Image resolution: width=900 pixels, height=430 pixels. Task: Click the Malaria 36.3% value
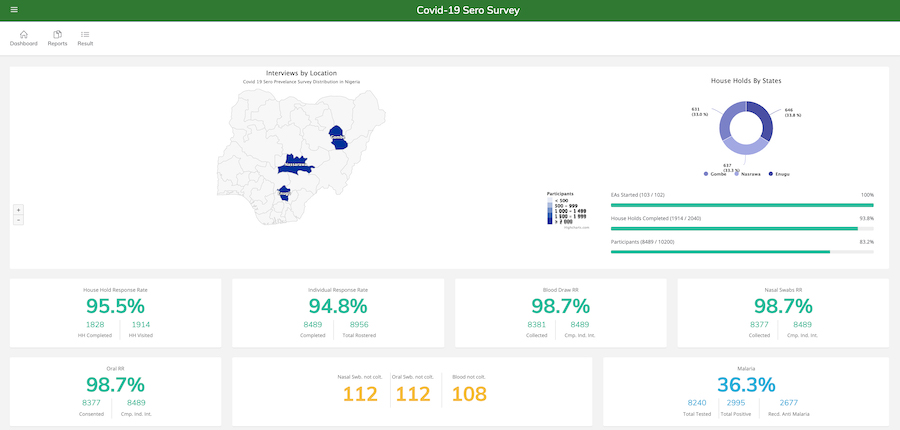click(x=745, y=384)
